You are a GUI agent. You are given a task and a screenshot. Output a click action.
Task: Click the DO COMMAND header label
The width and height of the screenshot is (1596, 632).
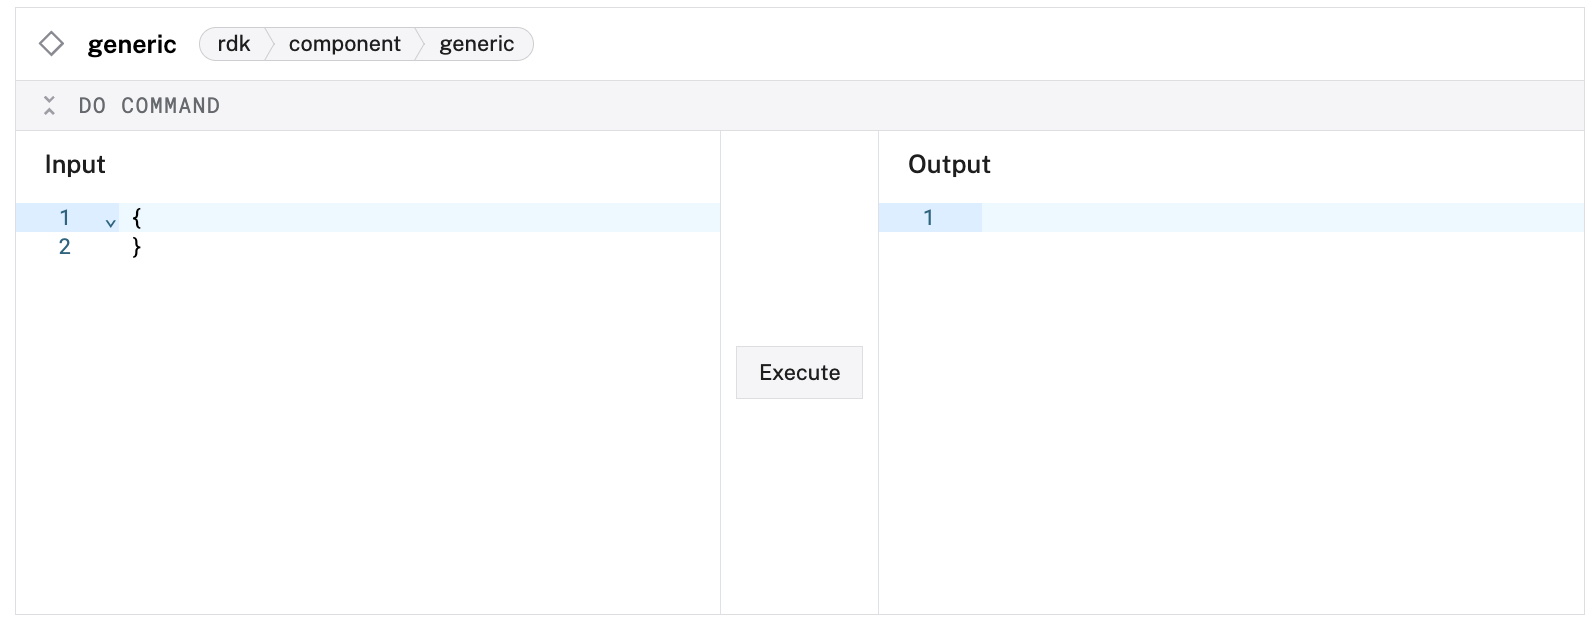tap(149, 106)
